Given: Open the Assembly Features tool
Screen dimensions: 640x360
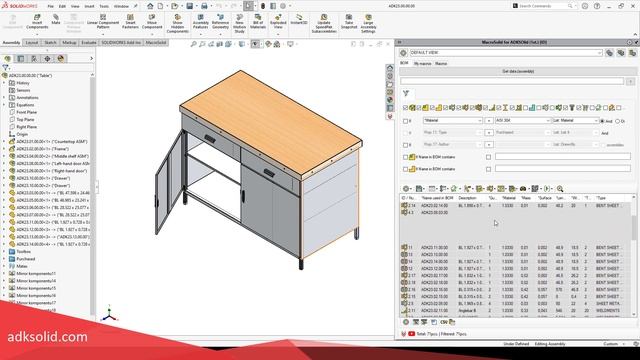Looking at the screenshot, I should click(200, 22).
